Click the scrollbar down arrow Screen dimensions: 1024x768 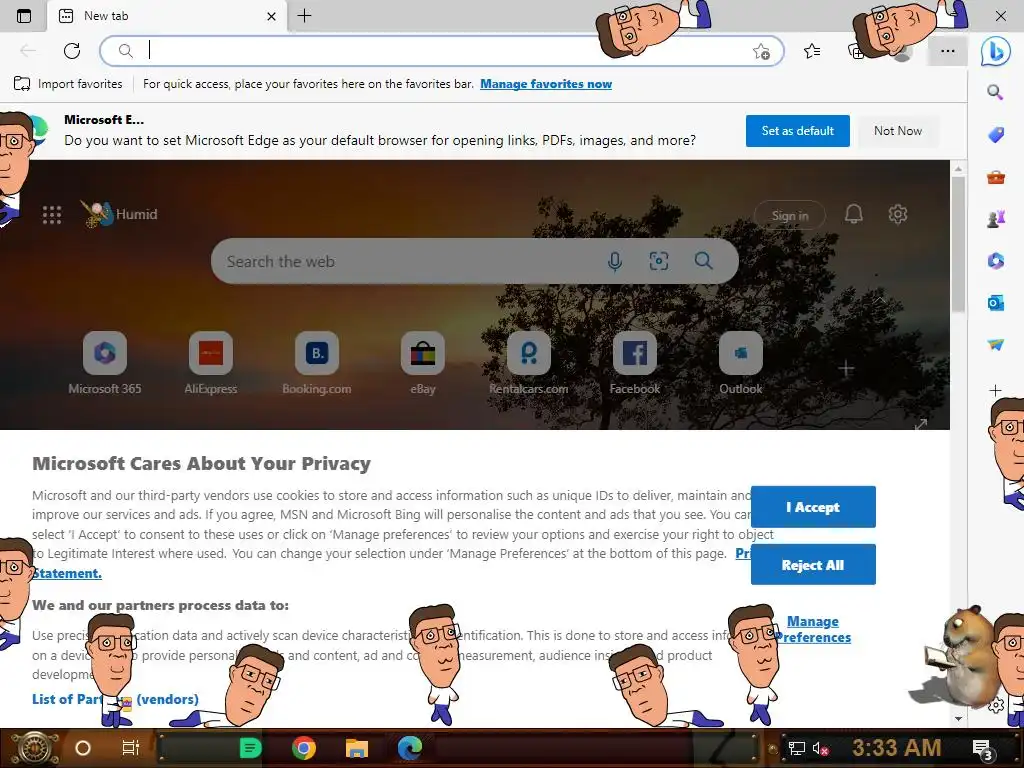(x=958, y=718)
